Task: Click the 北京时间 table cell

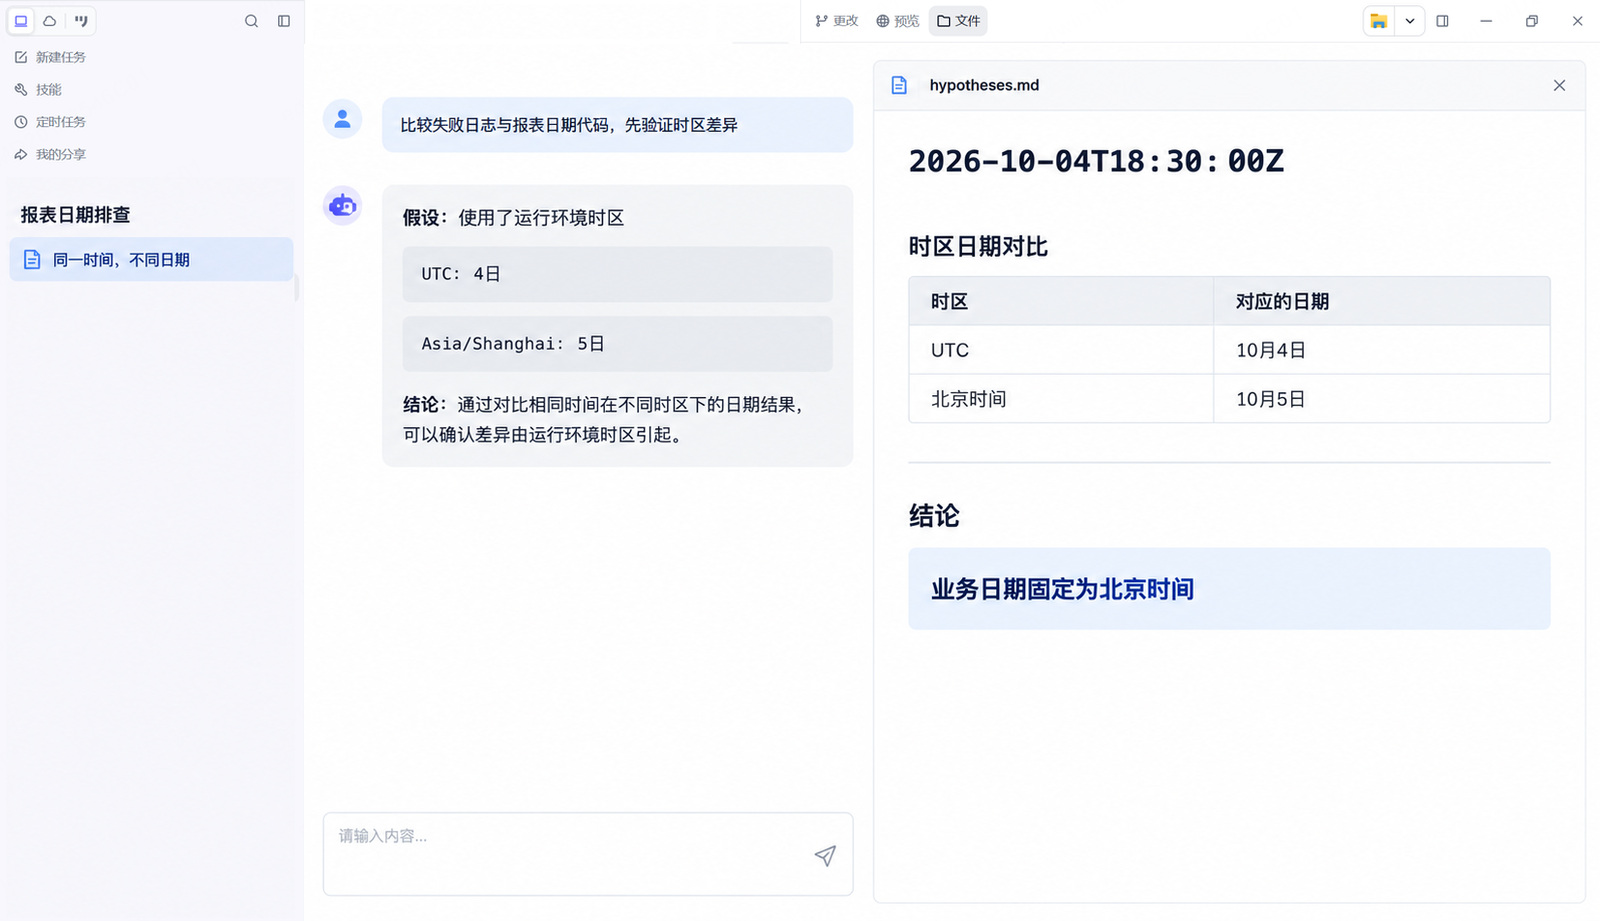Action: click(x=1061, y=399)
